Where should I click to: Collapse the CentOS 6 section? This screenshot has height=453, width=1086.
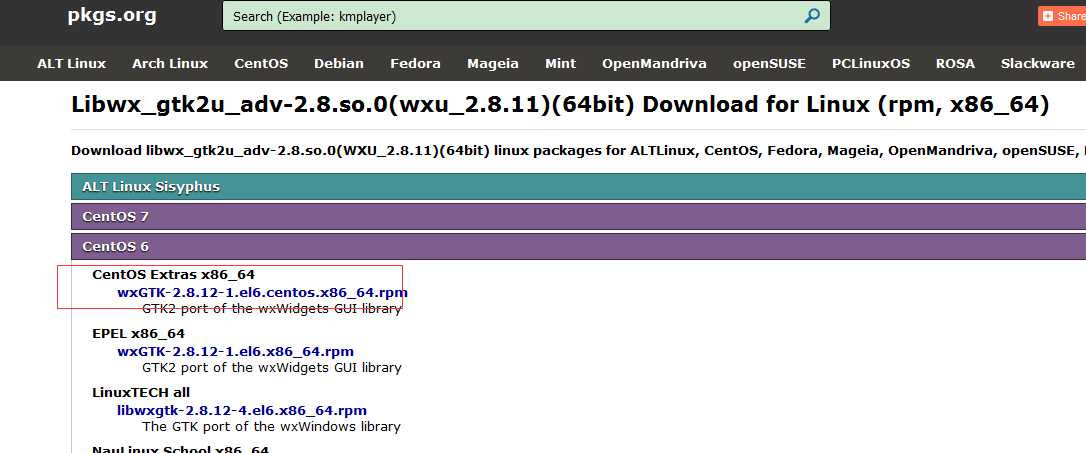[578, 247]
